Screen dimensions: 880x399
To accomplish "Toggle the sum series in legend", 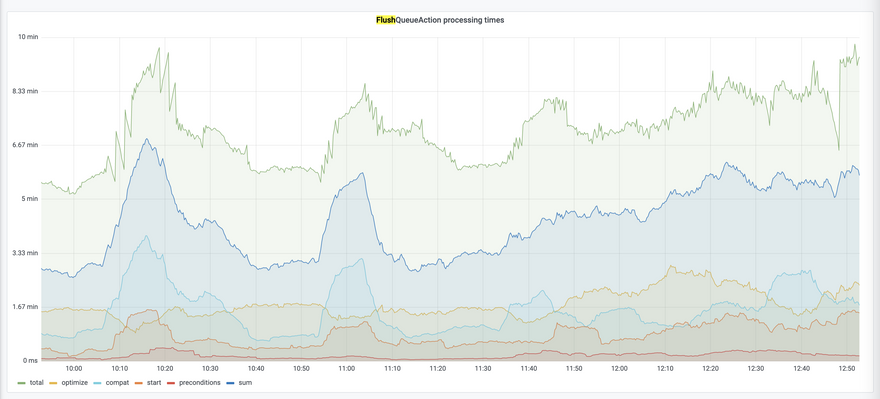I will pos(246,383).
